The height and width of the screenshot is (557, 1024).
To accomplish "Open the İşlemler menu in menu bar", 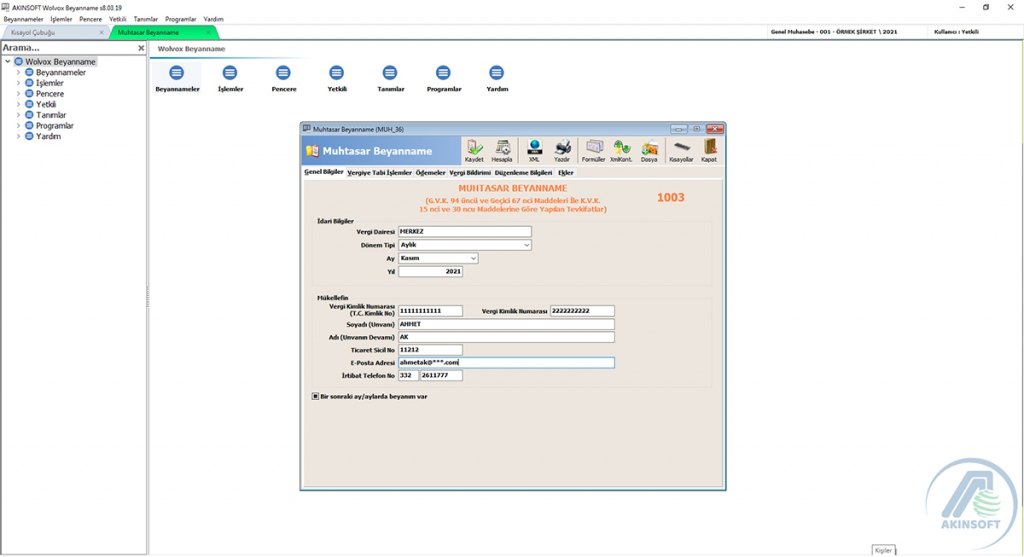I will click(x=61, y=19).
